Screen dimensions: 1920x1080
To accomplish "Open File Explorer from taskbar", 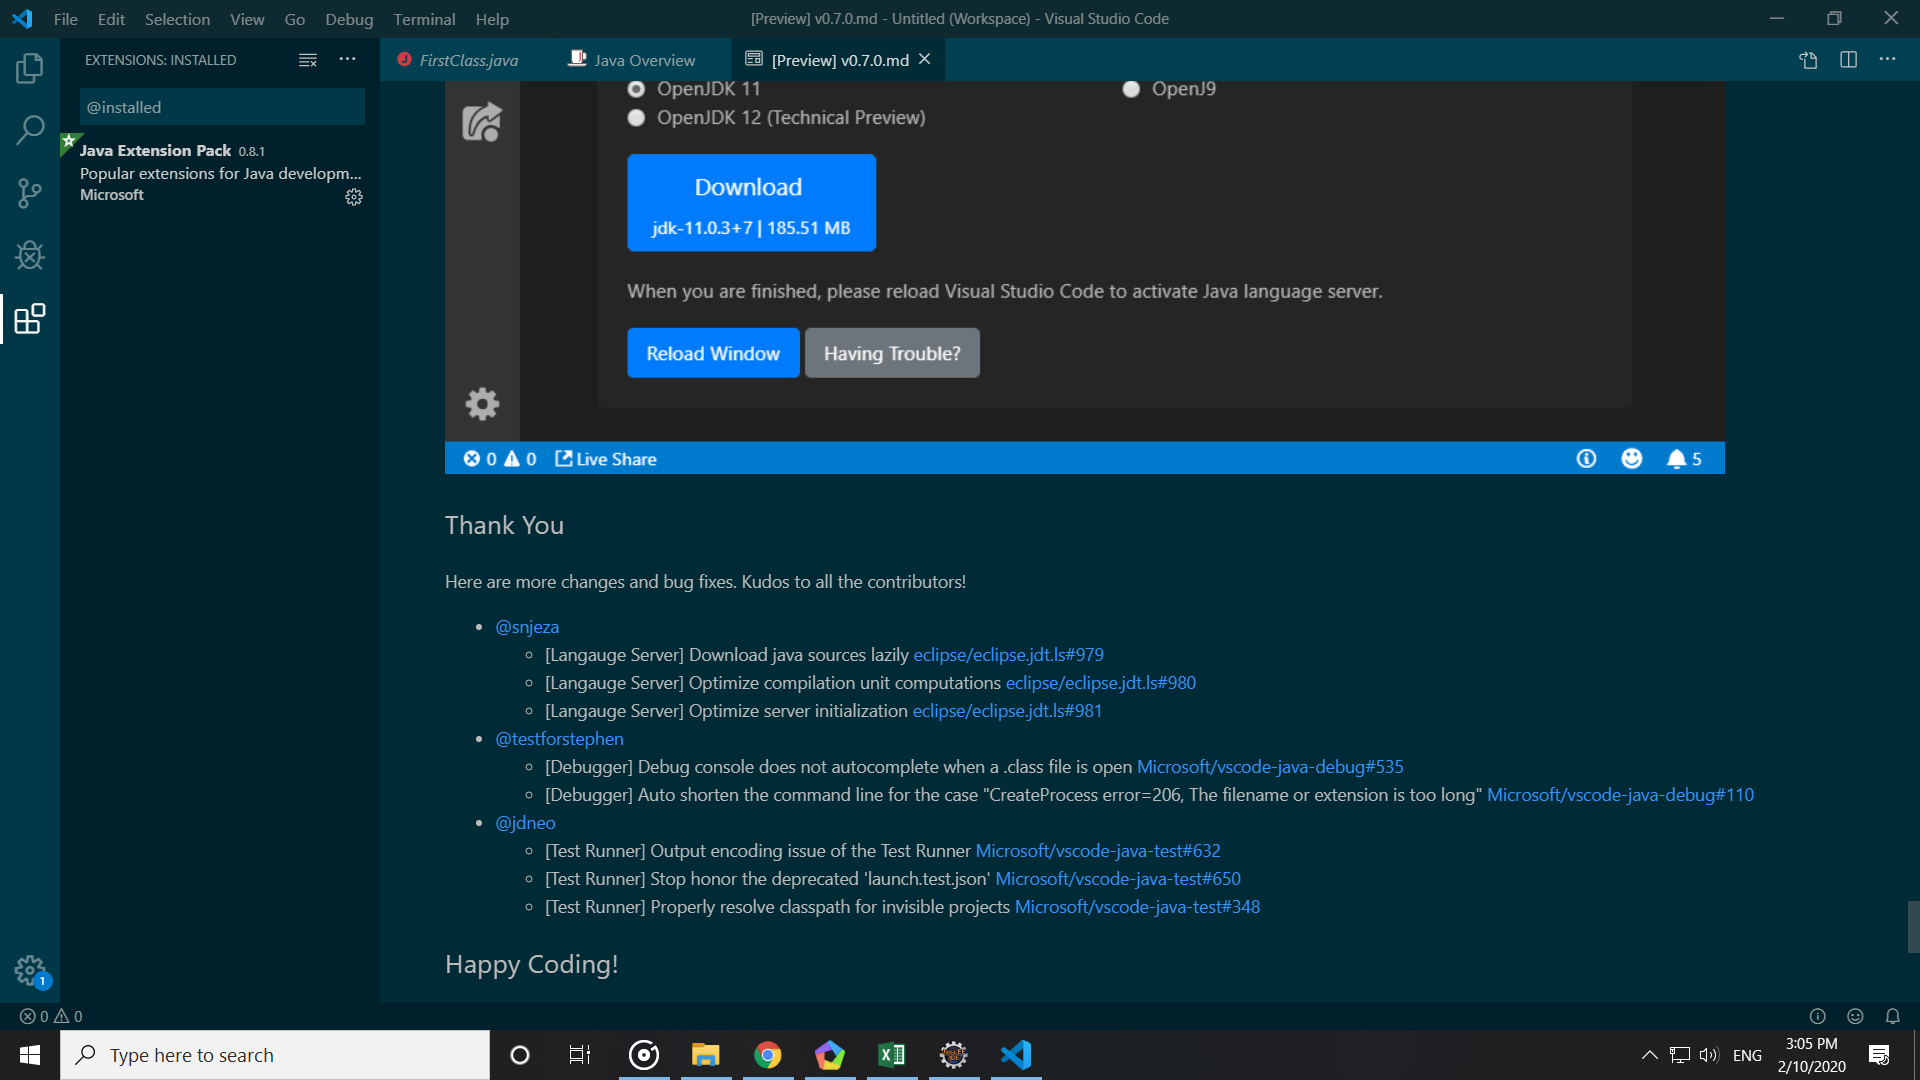I will click(x=706, y=1055).
